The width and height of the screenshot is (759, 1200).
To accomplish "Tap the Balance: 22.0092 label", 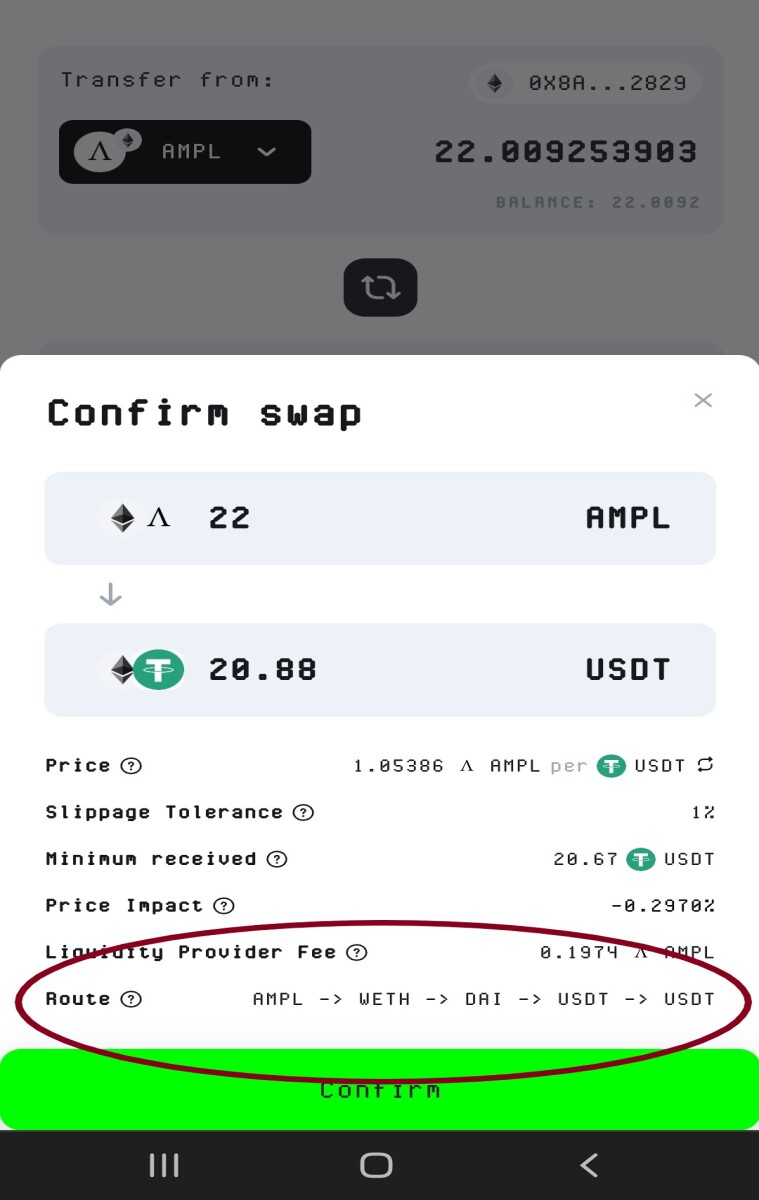I will click(597, 203).
